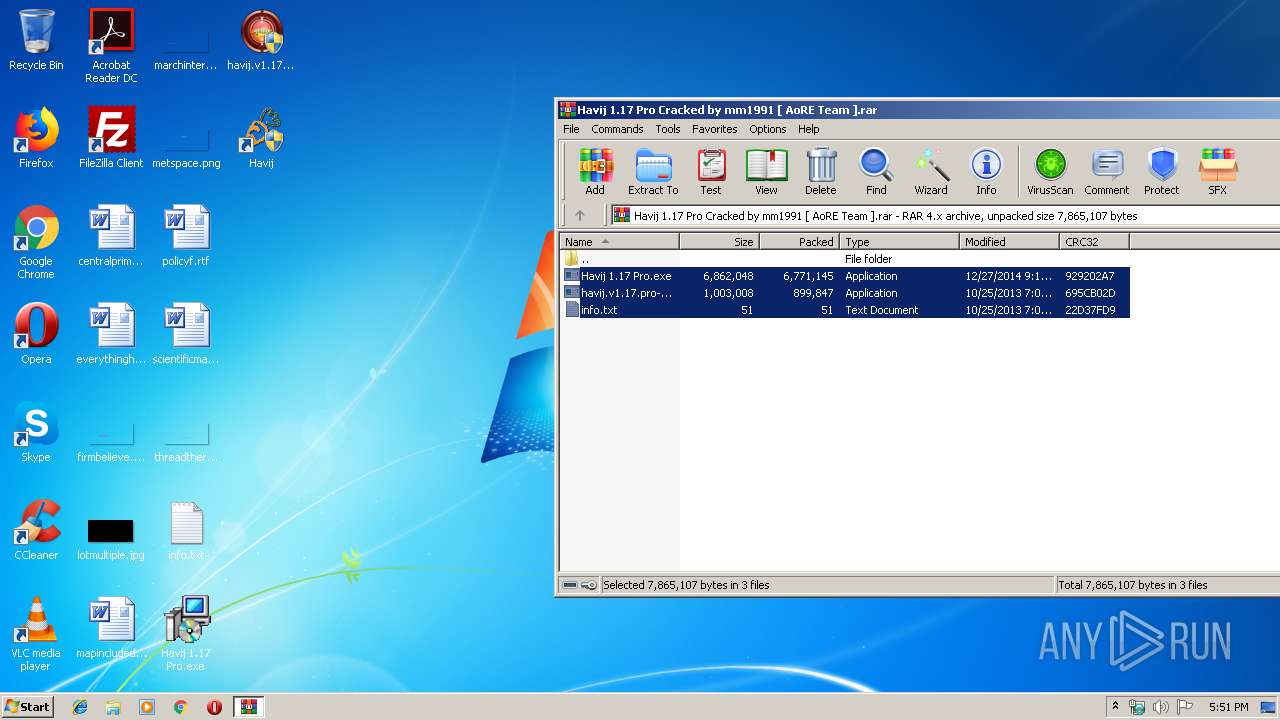Open the Find magnifier tool
Screen dimensions: 1280x720
876,171
